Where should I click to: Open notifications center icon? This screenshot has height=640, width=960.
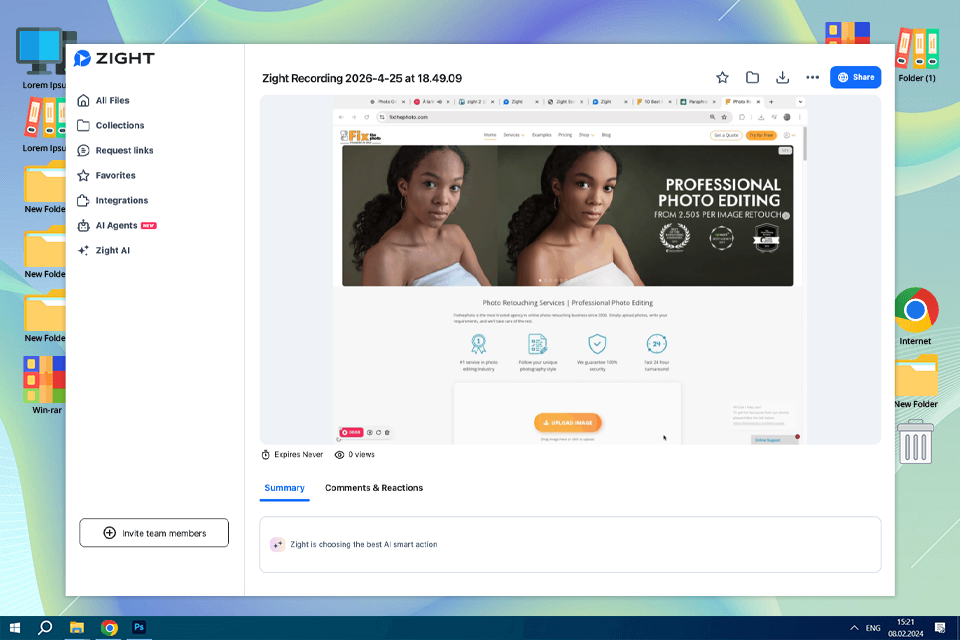(x=940, y=628)
